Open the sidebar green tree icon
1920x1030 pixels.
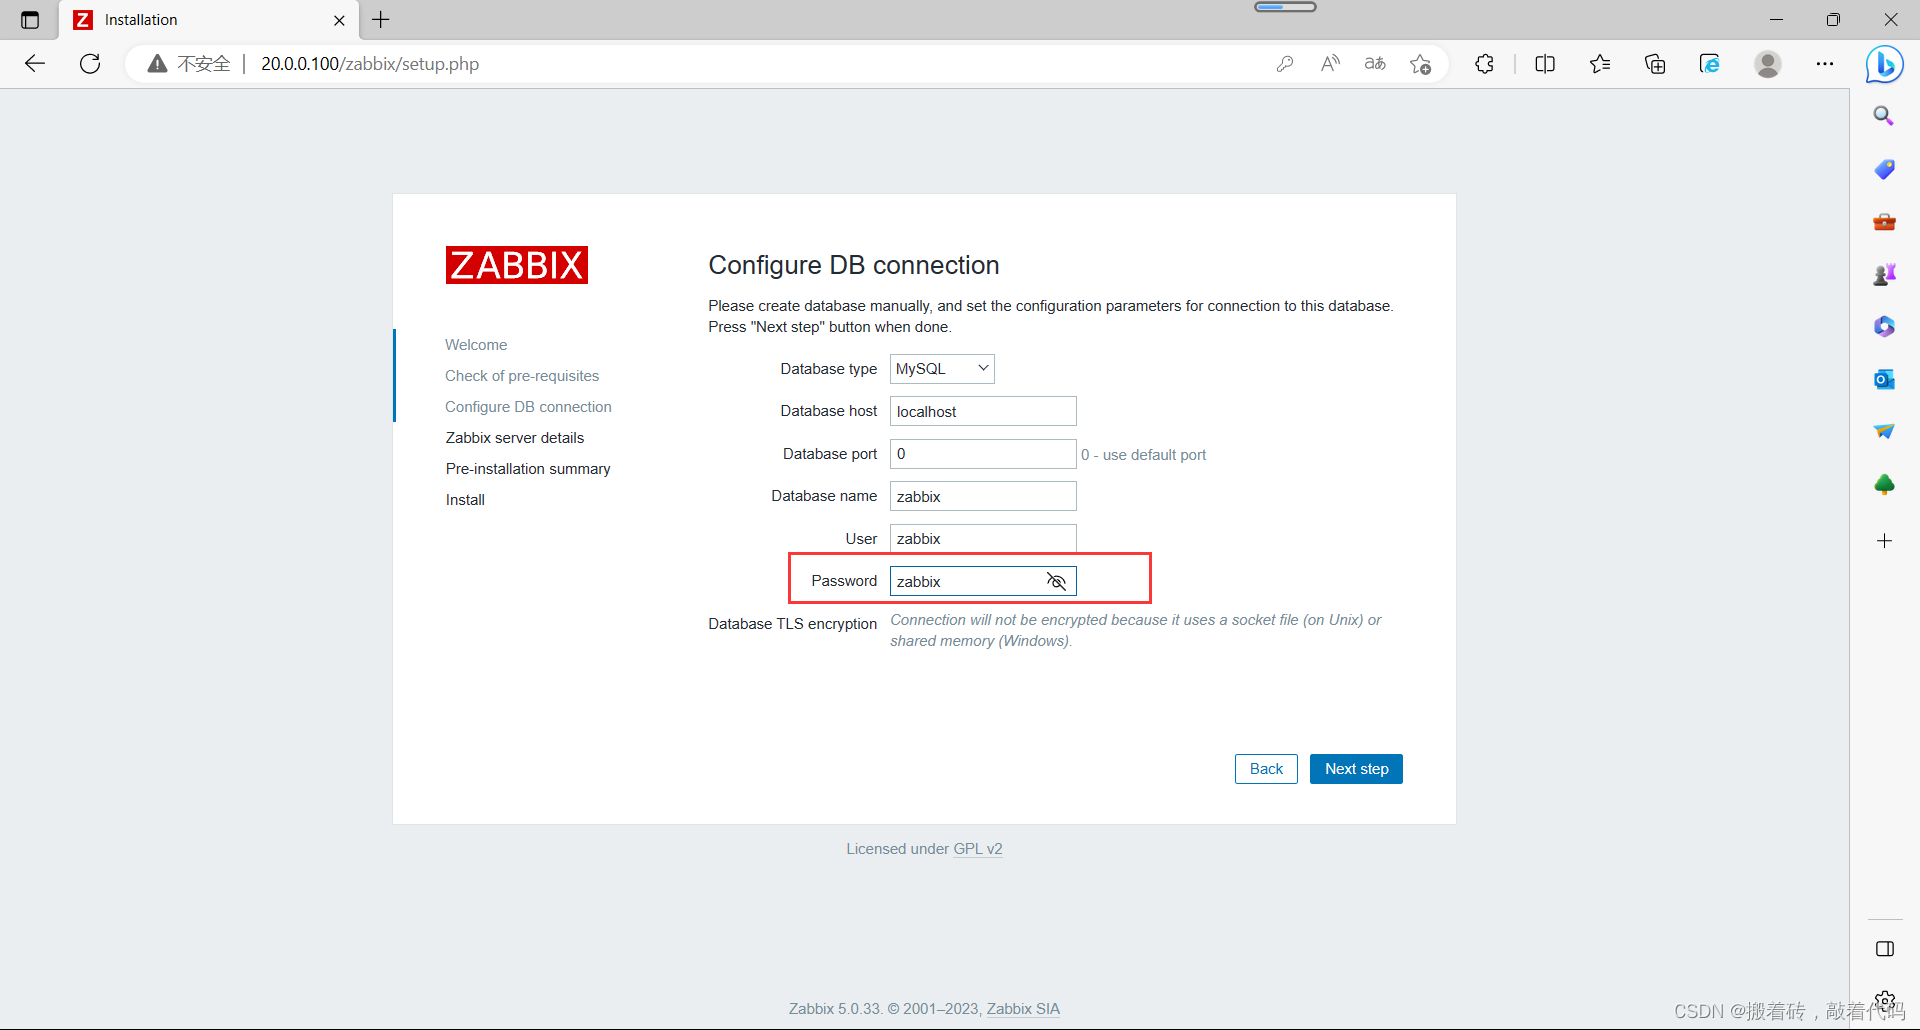click(1884, 485)
